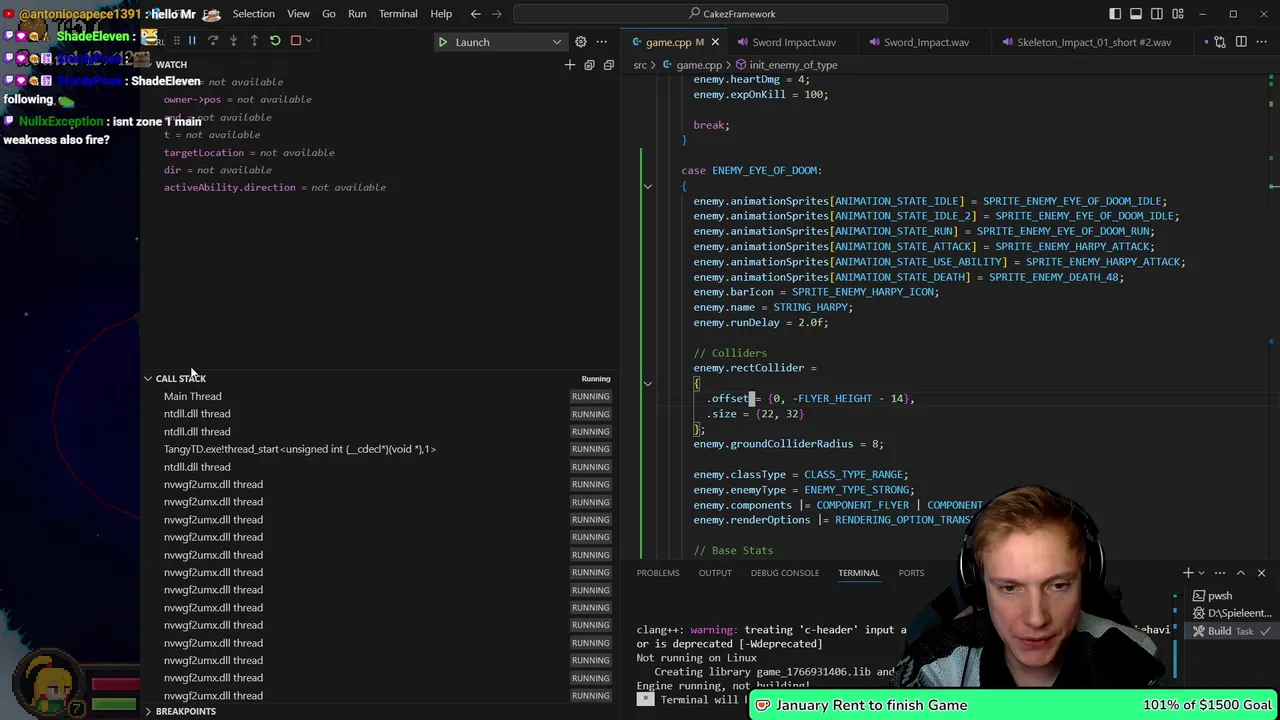This screenshot has width=1280, height=720.
Task: Click the CakezFramework search box
Action: coord(730,14)
